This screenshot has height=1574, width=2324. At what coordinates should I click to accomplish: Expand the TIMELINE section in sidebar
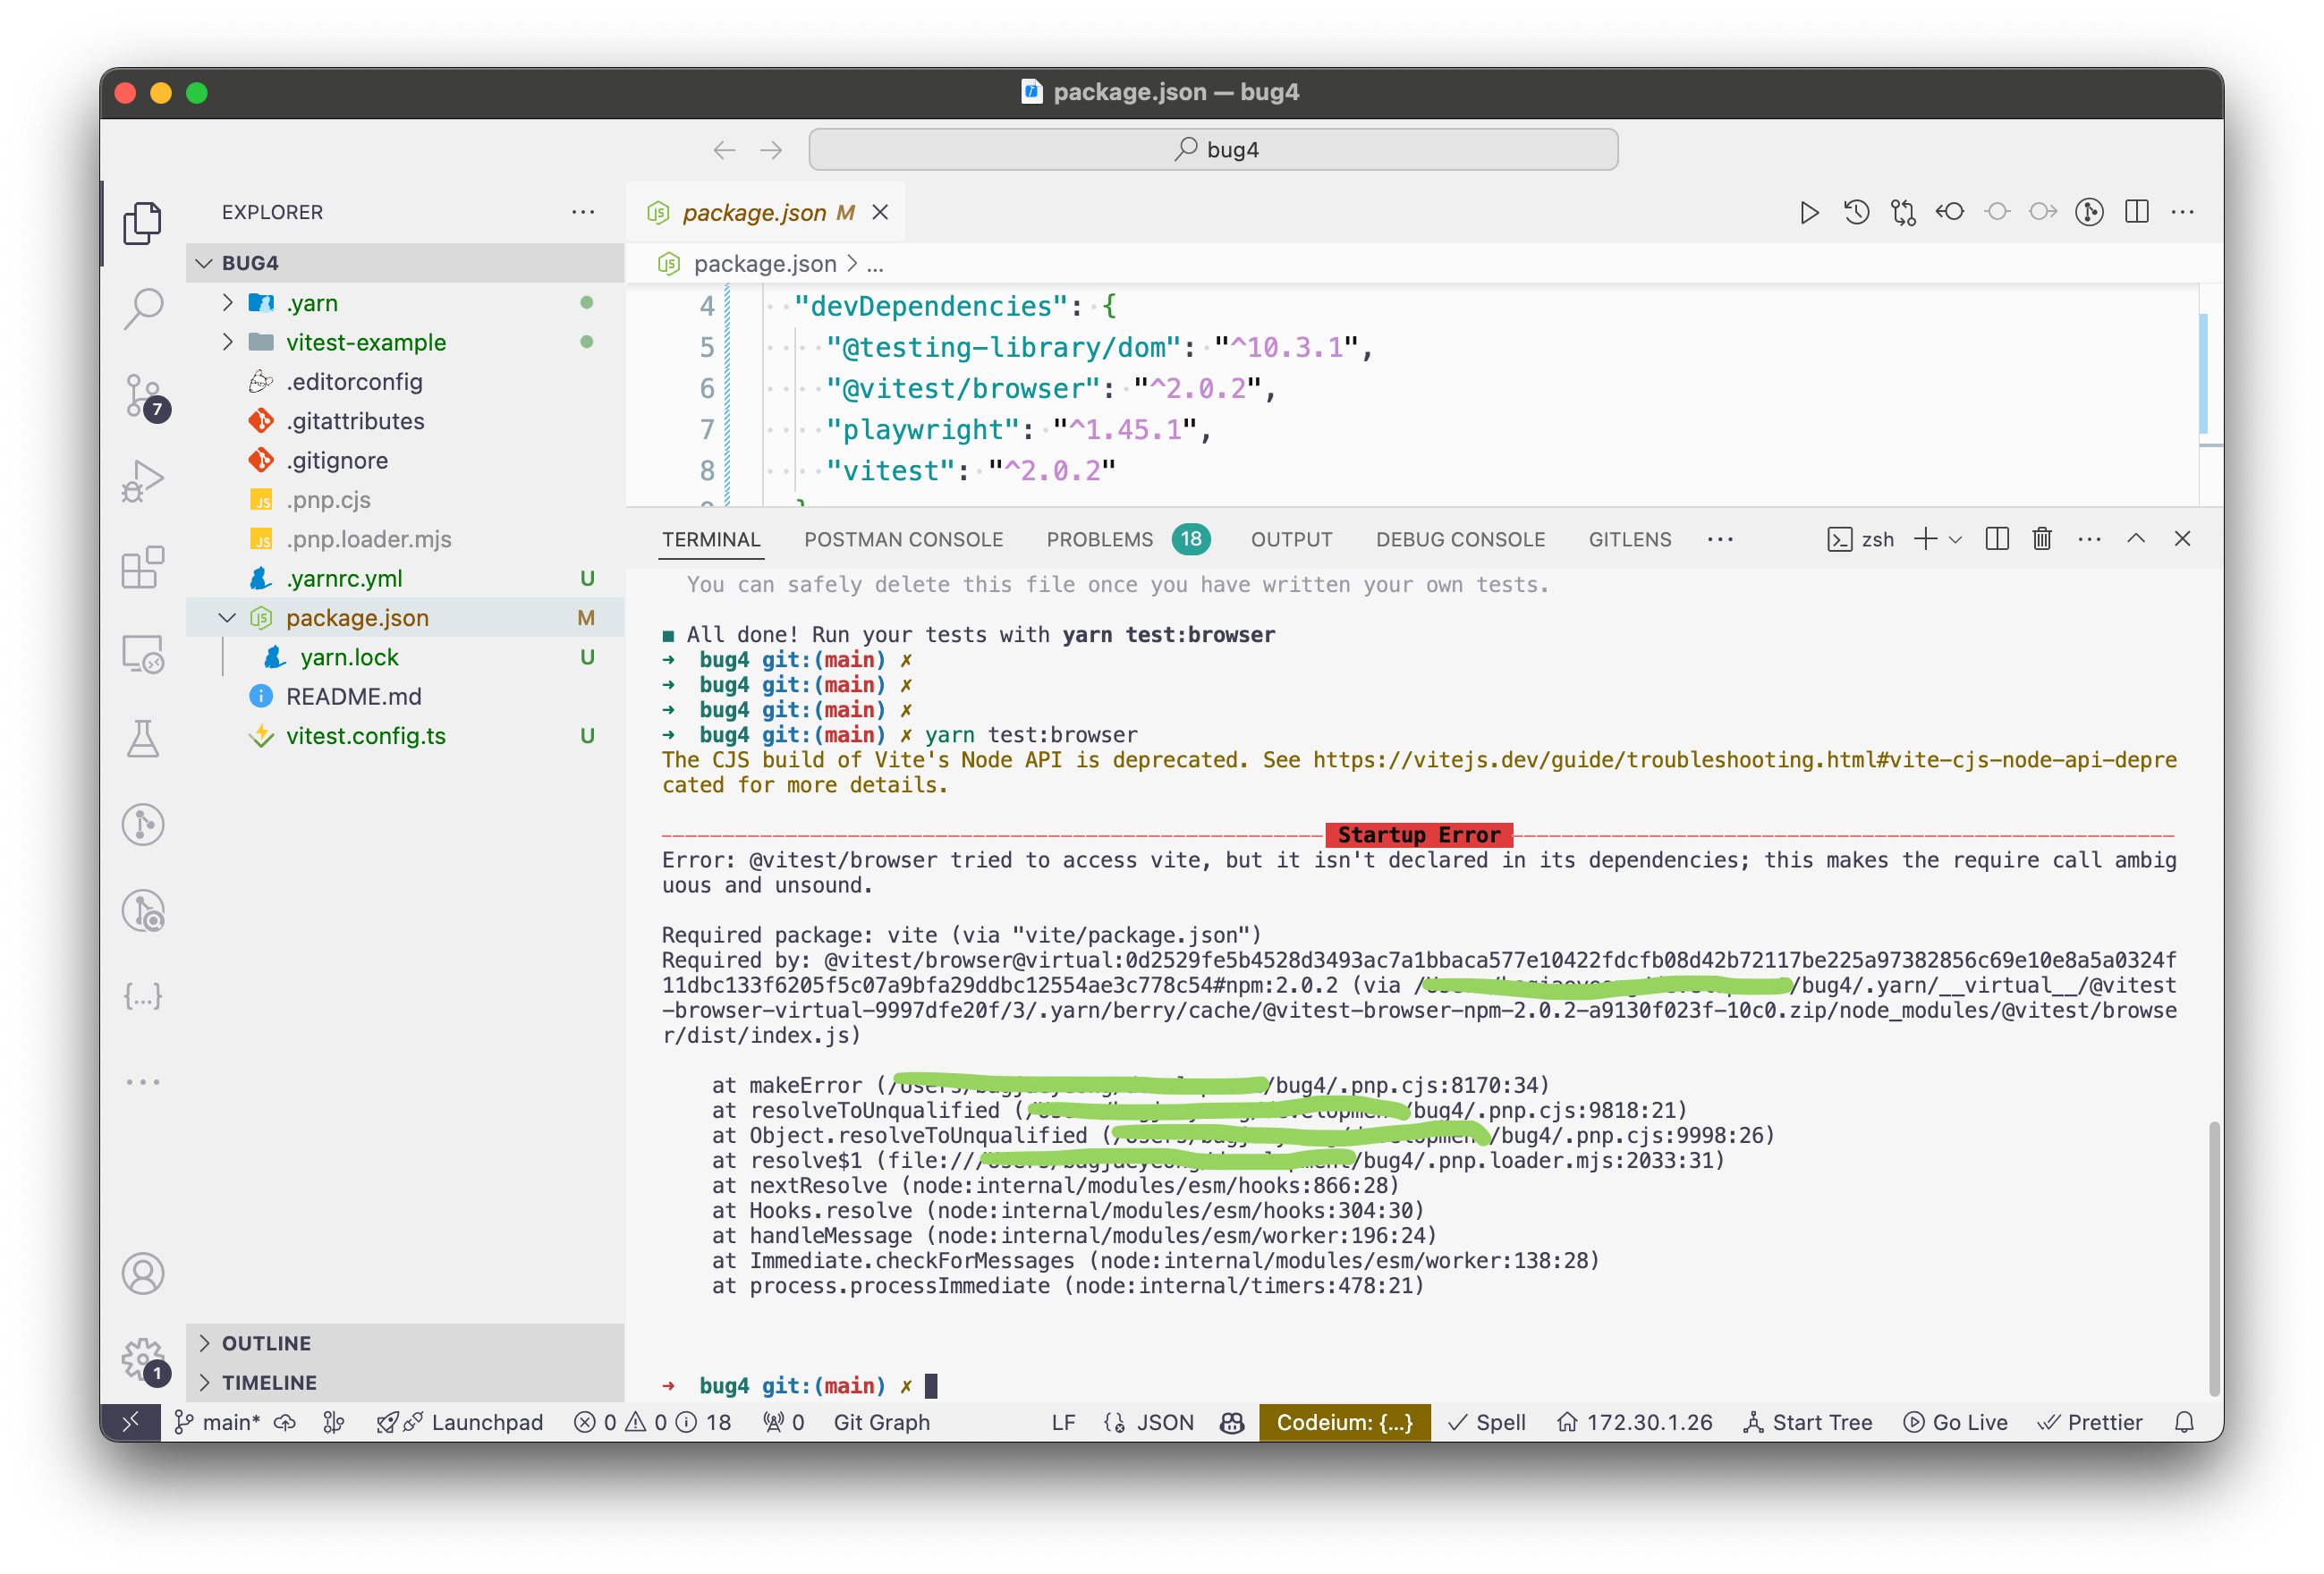click(267, 1381)
